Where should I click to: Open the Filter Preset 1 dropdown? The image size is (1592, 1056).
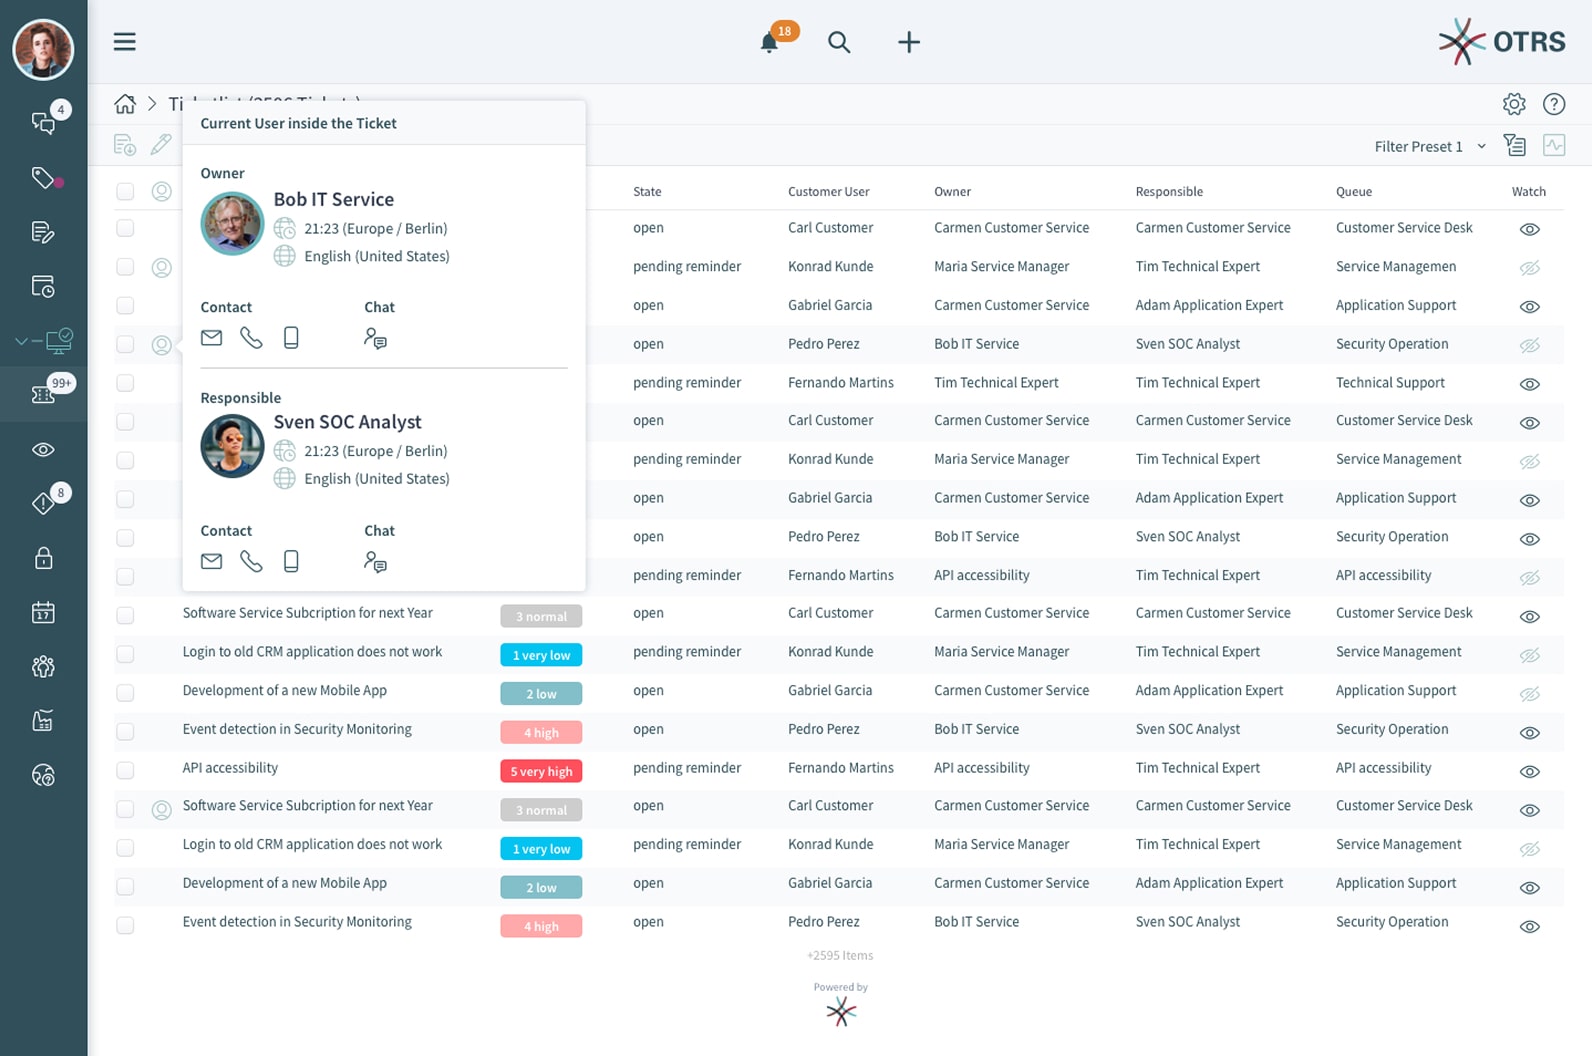click(1429, 146)
